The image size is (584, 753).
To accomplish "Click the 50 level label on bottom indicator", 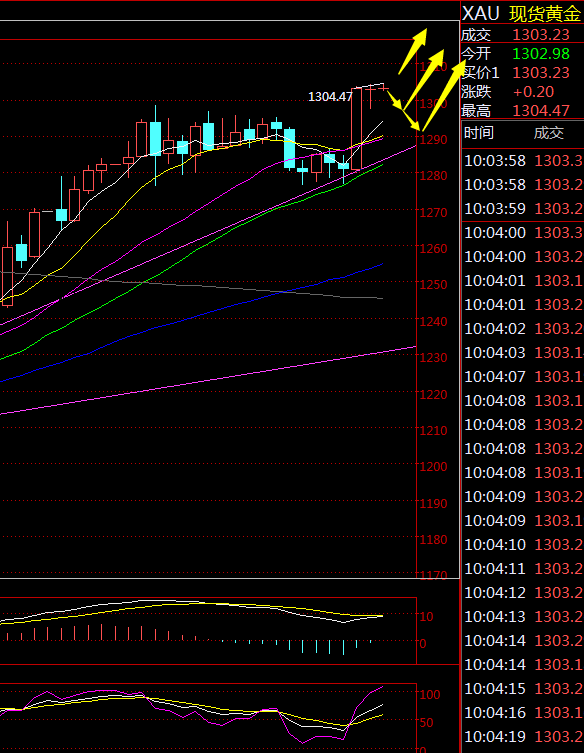I will point(426,723).
